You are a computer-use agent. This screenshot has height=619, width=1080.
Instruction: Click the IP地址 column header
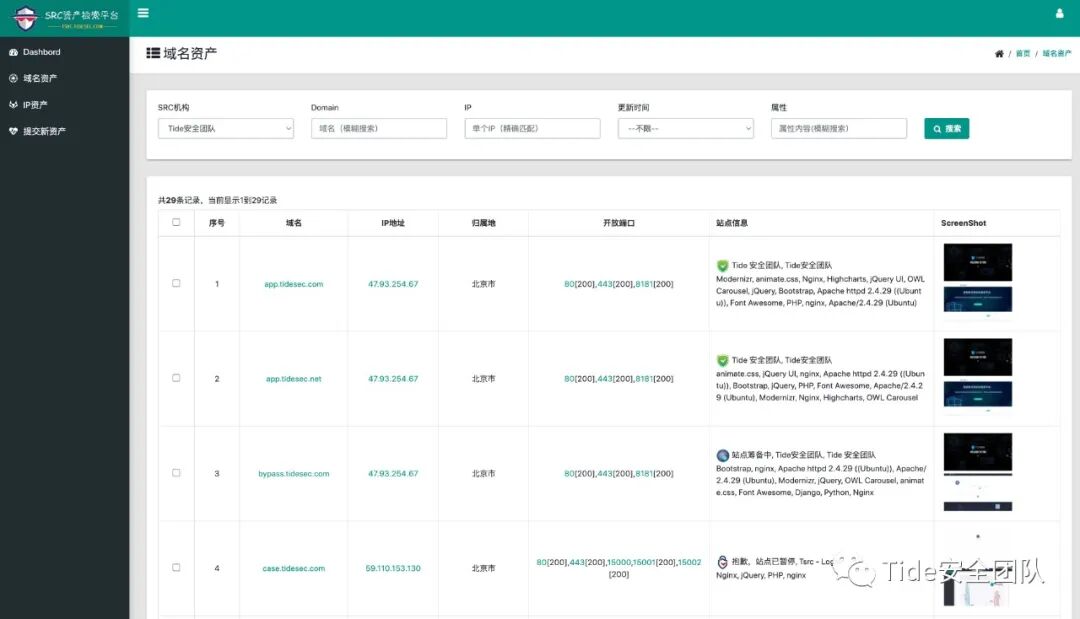(393, 223)
